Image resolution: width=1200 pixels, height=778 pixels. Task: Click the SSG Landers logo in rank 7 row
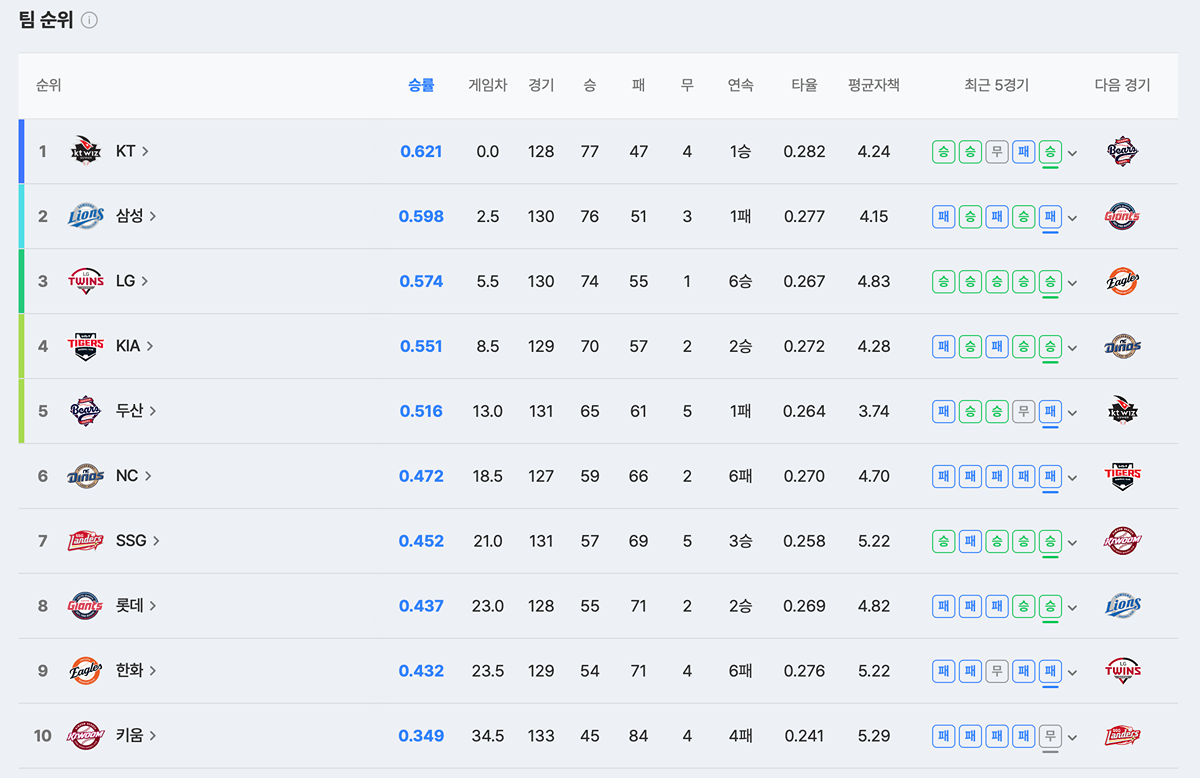point(86,541)
